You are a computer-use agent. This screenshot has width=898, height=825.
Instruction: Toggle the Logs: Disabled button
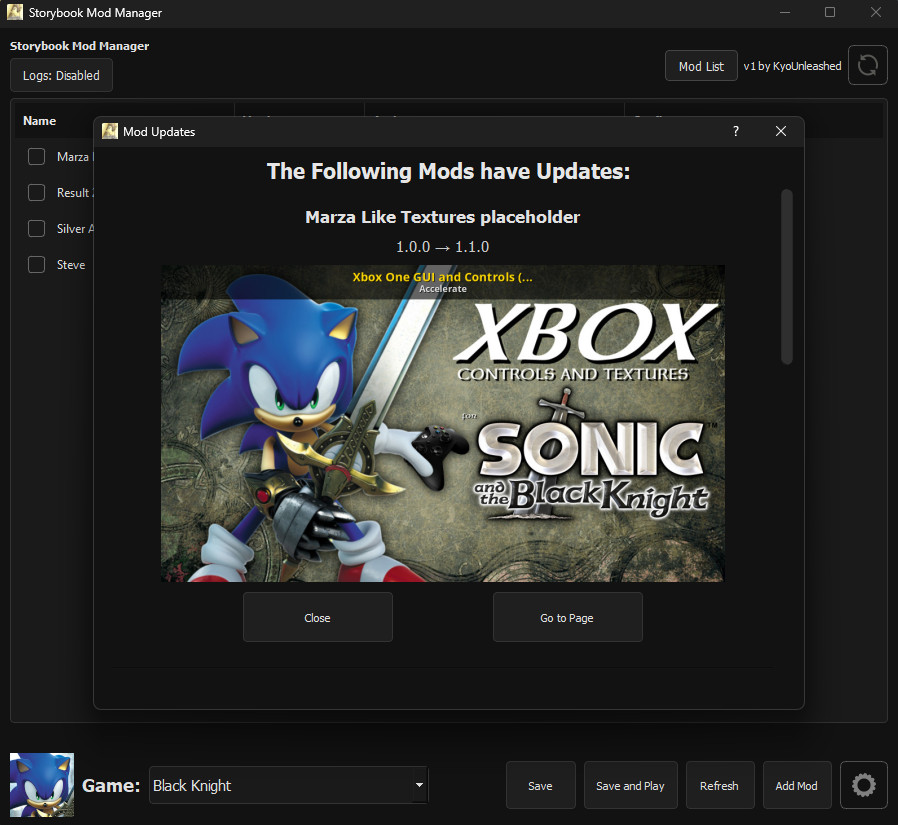[61, 76]
